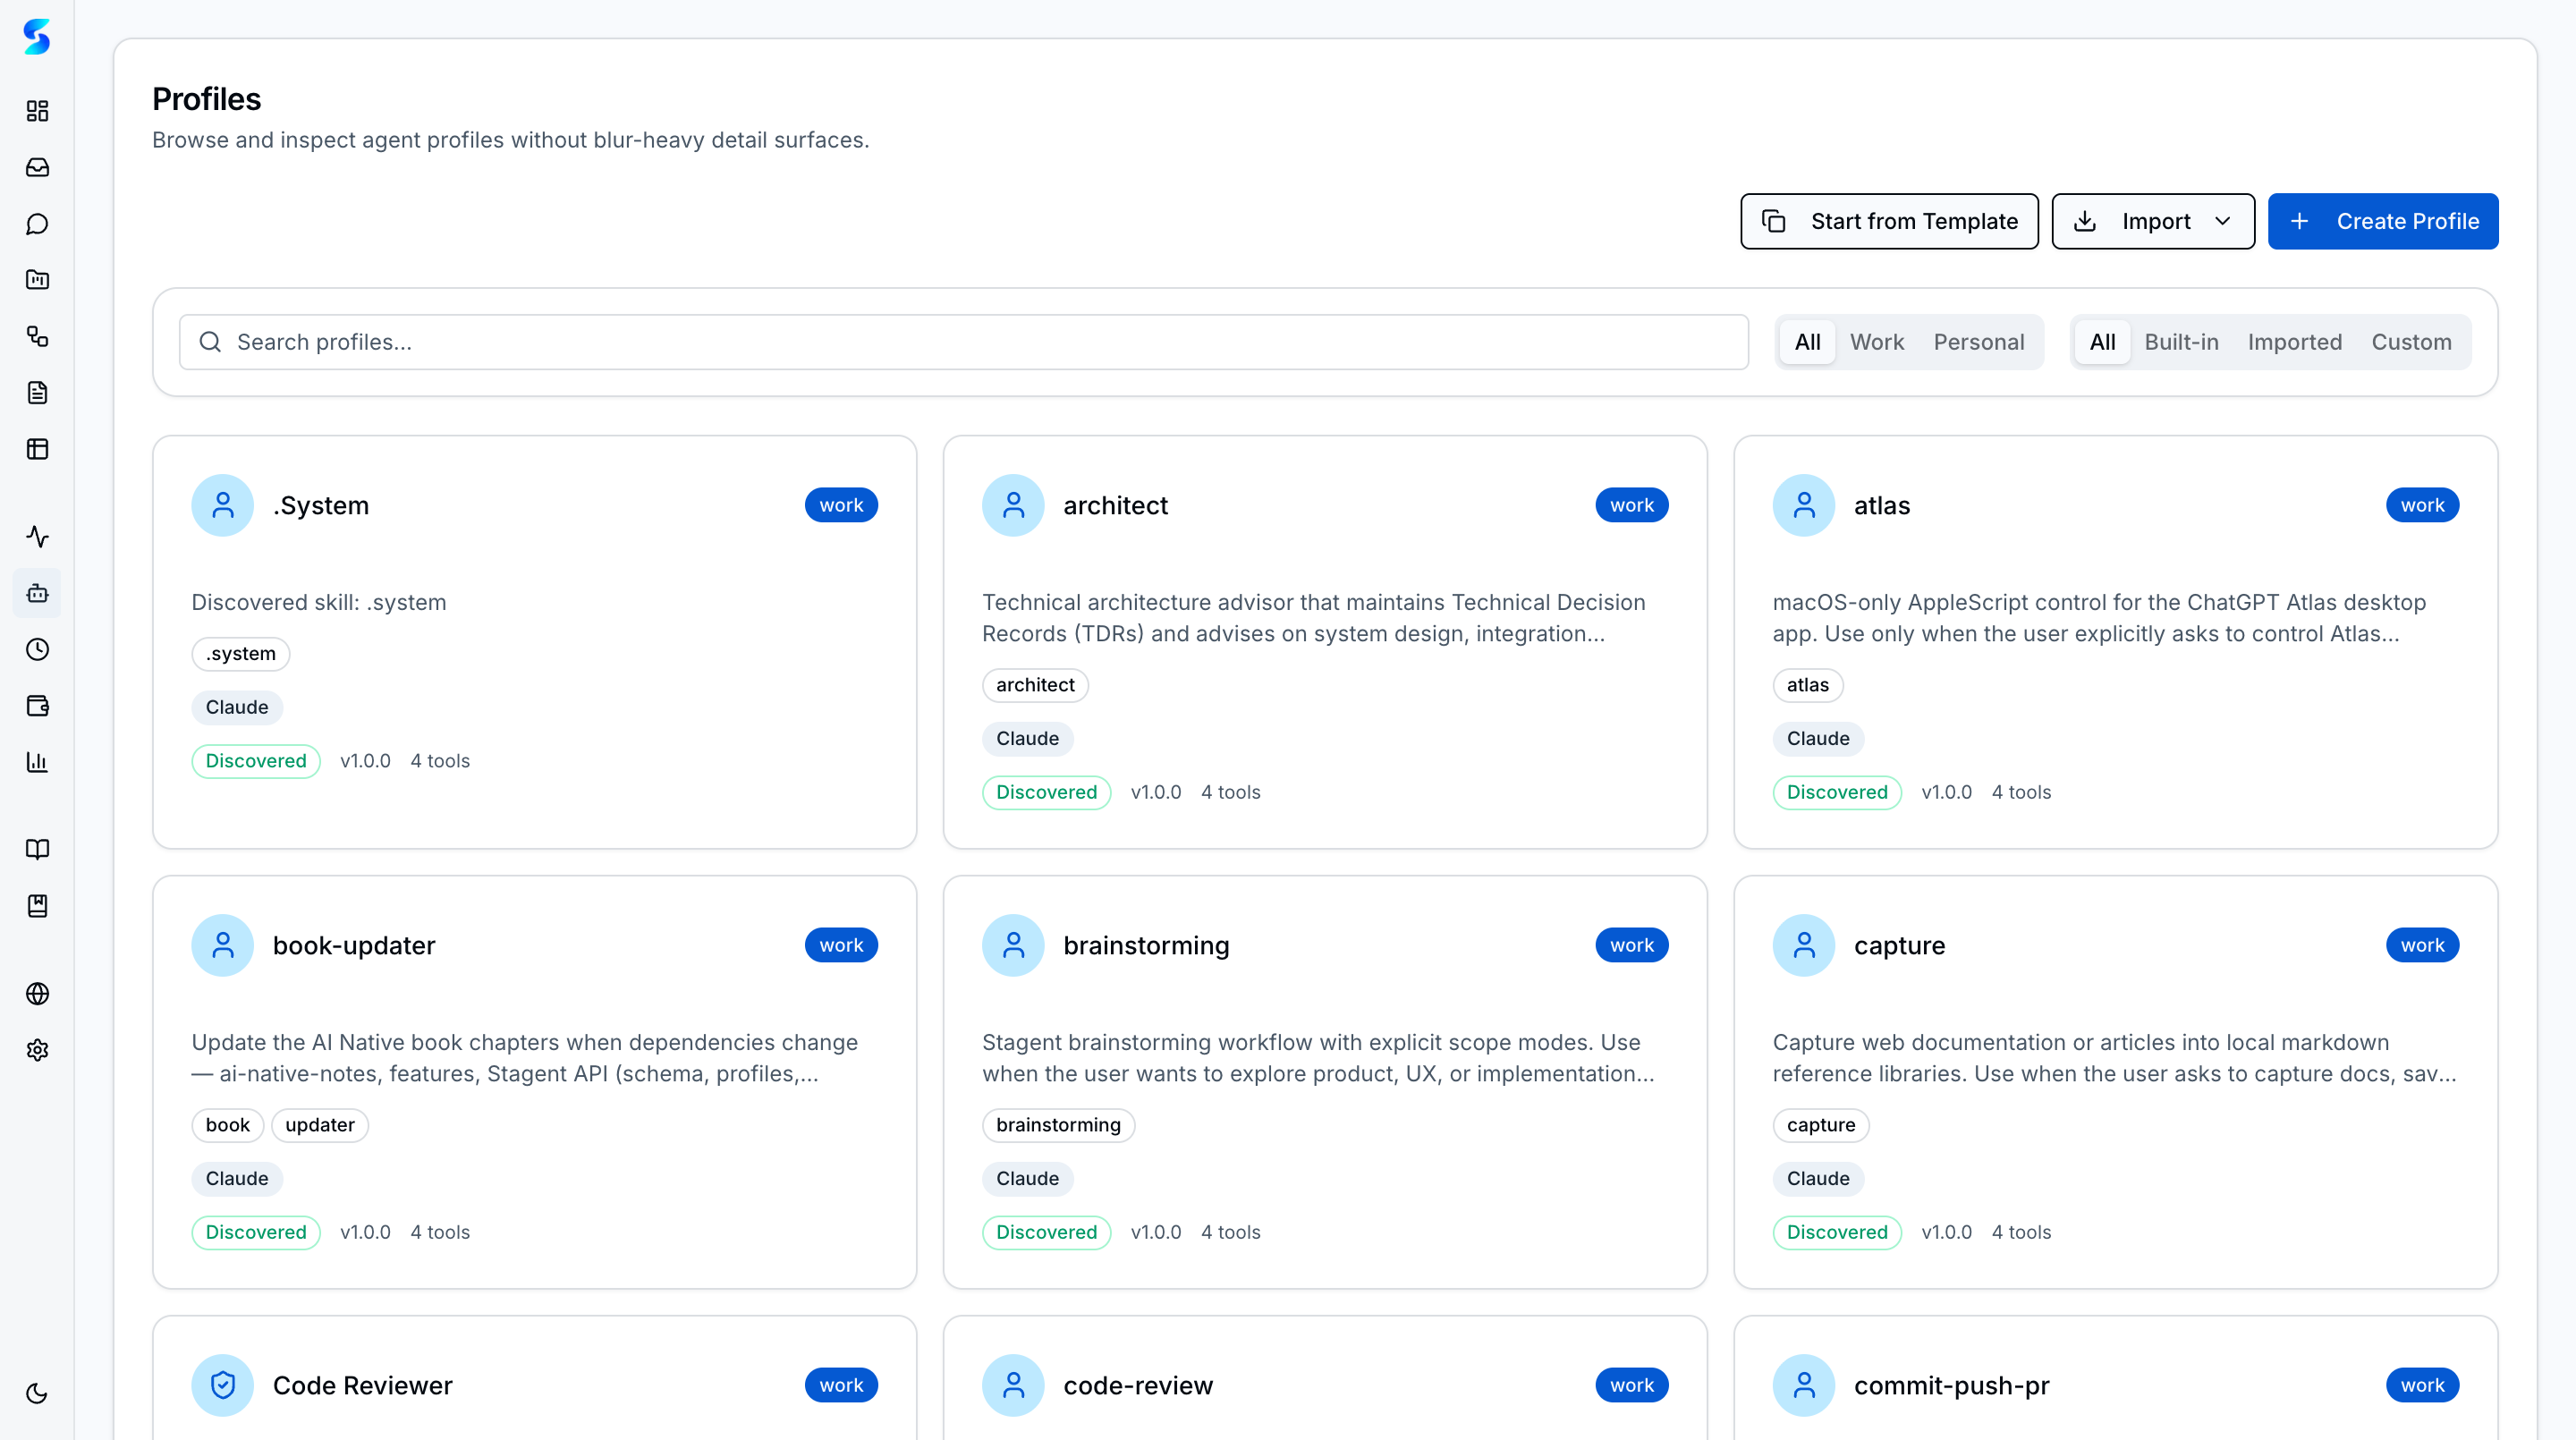Click the activity pulse monitor icon
2576x1440 pixels.
click(x=37, y=537)
